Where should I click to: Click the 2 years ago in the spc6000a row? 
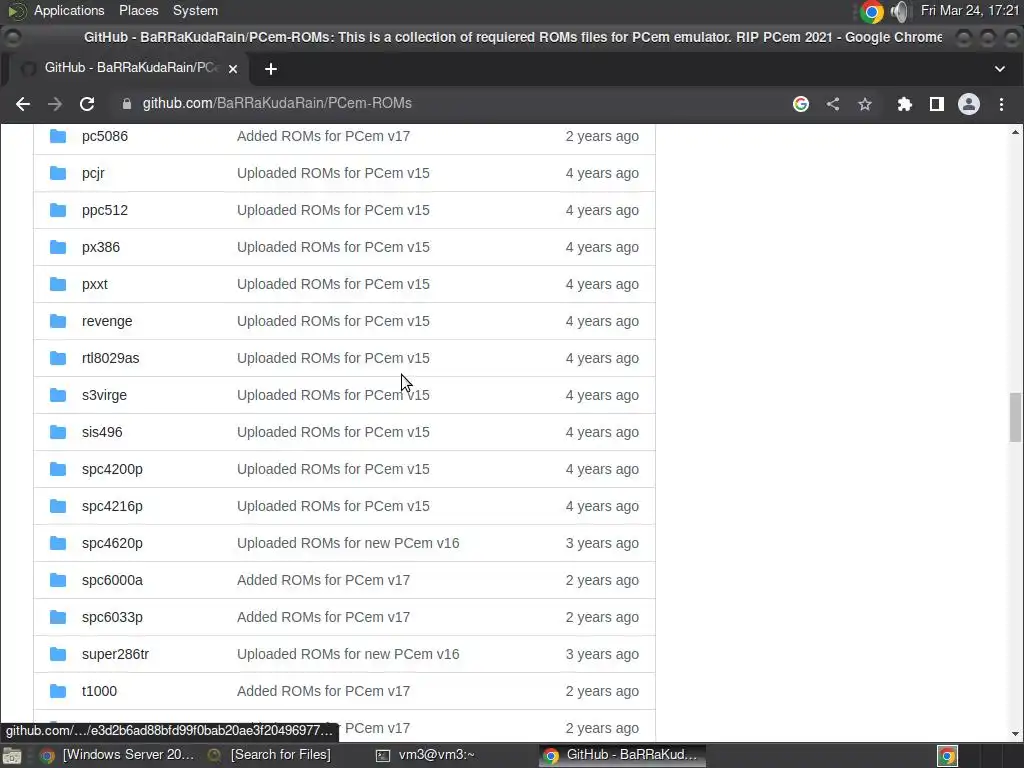[602, 580]
